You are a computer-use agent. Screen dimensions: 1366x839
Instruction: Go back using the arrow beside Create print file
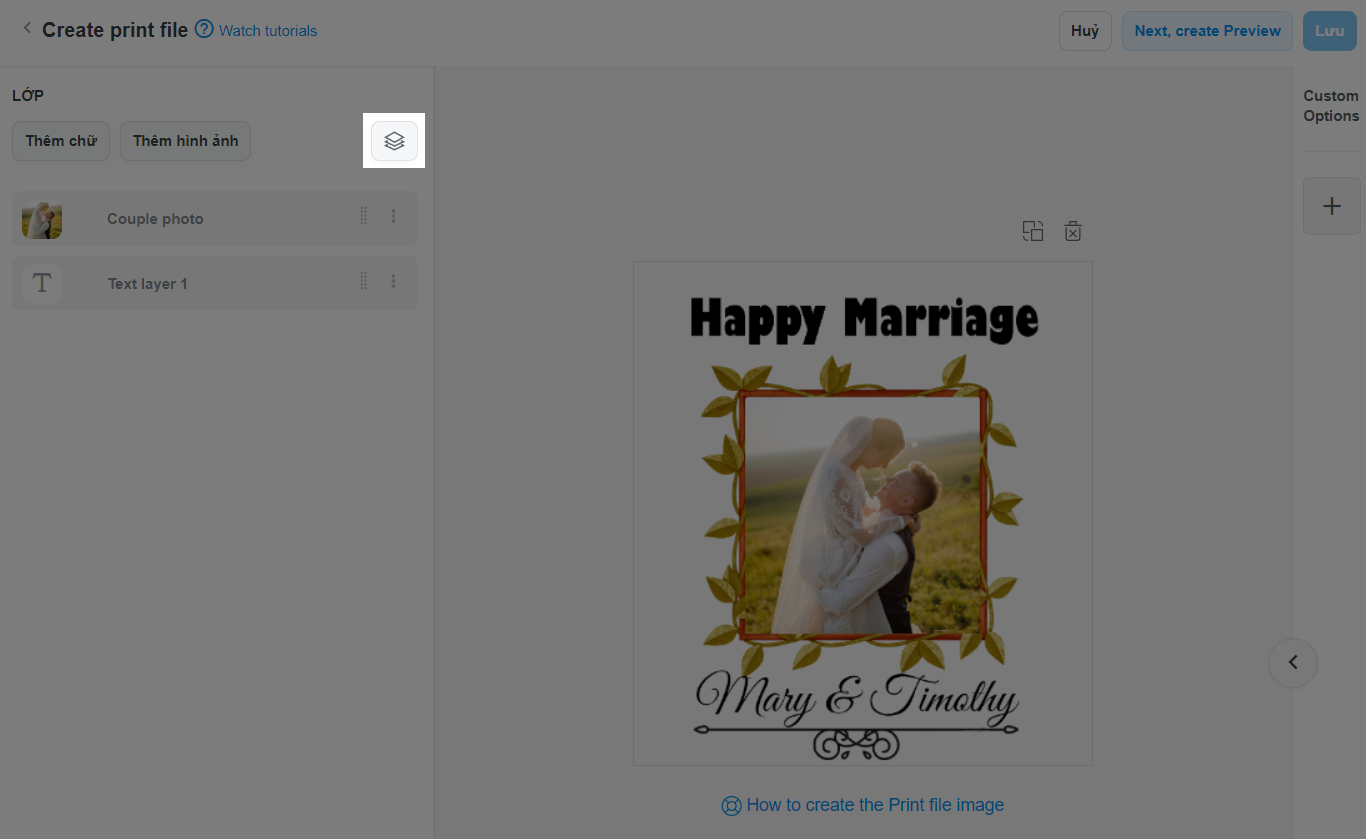pyautogui.click(x=27, y=29)
